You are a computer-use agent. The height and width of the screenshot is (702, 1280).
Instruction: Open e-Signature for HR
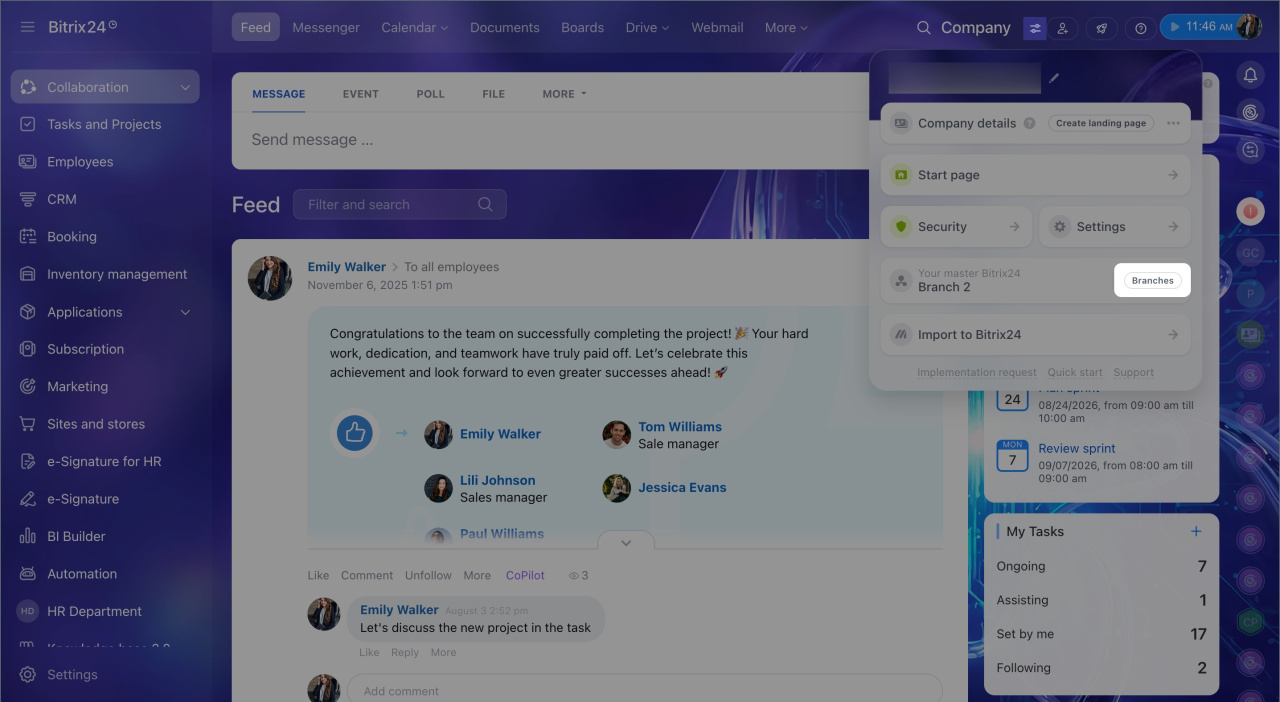[x=105, y=461]
